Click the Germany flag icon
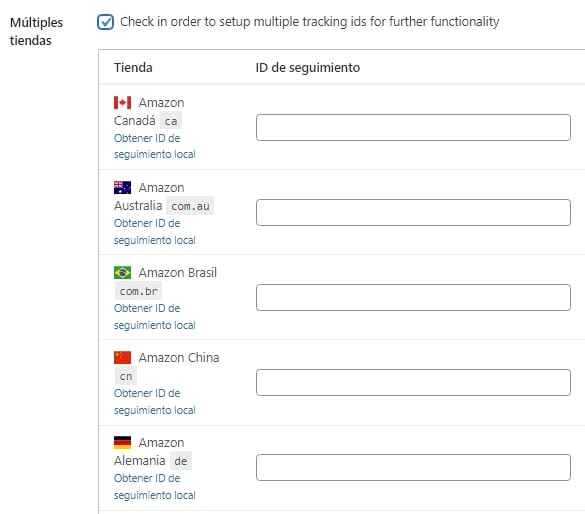Screen dimensions: 585x514 coord(122,442)
